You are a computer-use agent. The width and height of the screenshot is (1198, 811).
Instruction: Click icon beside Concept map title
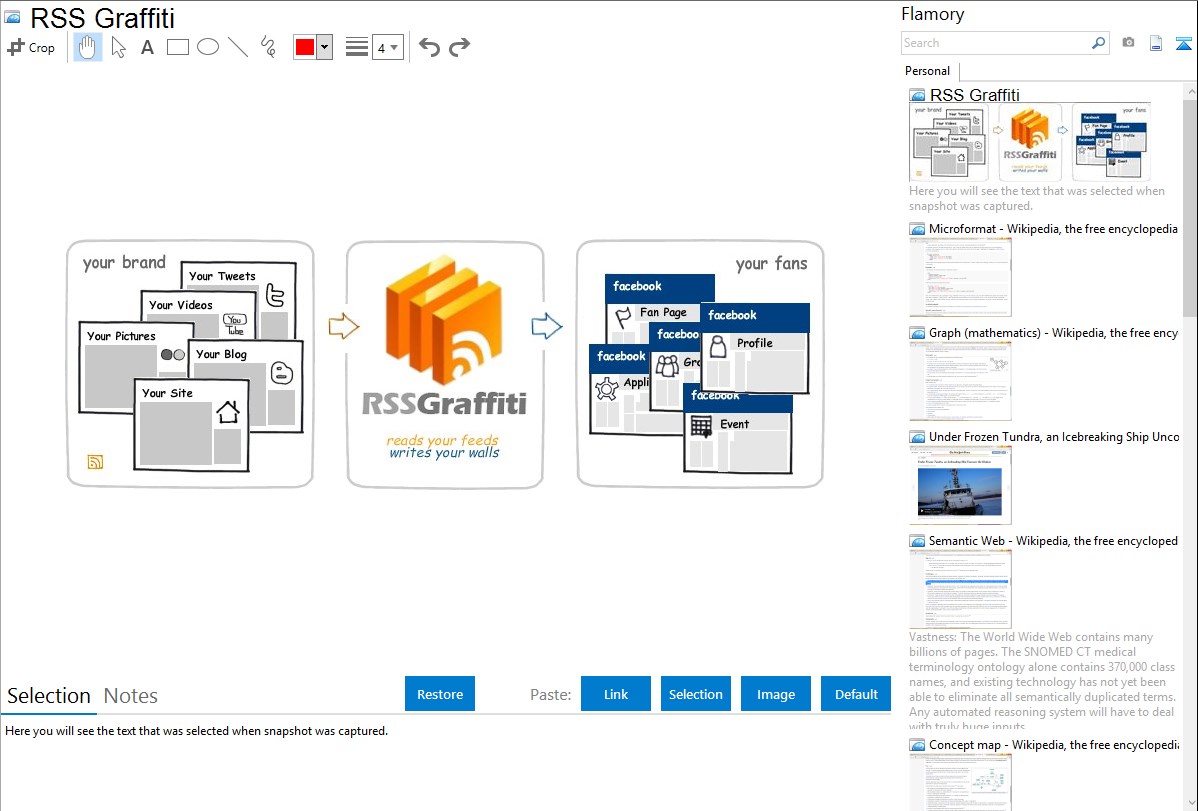pyautogui.click(x=917, y=745)
